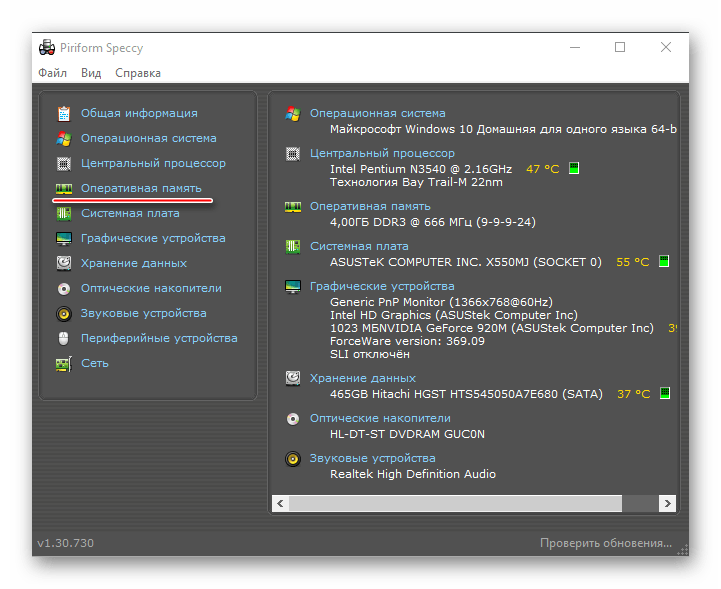
Task: Select Оптические накопители in sidebar
Action: tap(151, 288)
